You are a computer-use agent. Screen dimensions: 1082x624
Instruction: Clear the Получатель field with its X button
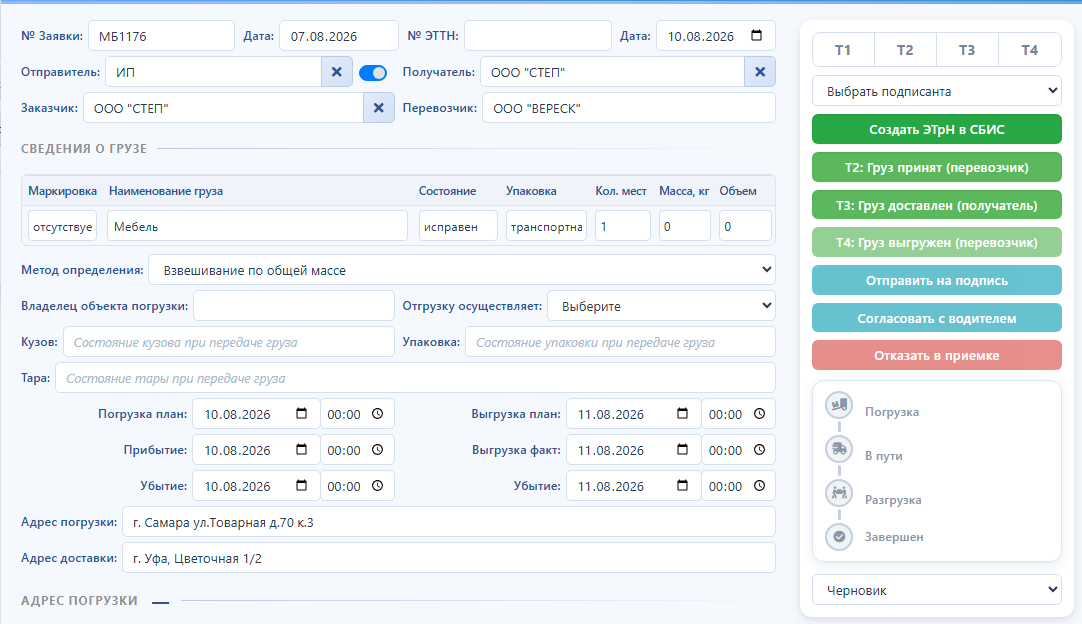[760, 72]
